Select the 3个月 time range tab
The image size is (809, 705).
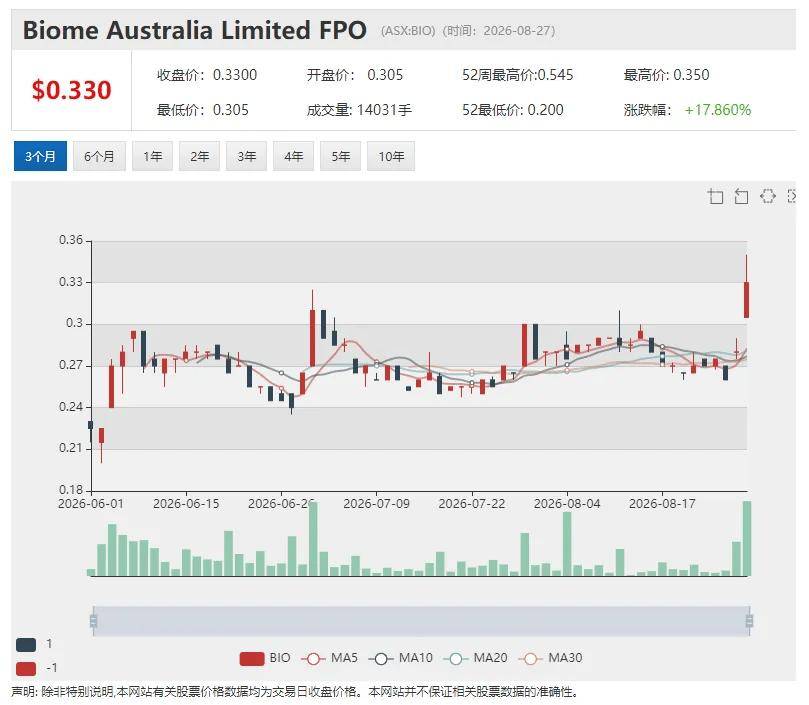click(40, 156)
